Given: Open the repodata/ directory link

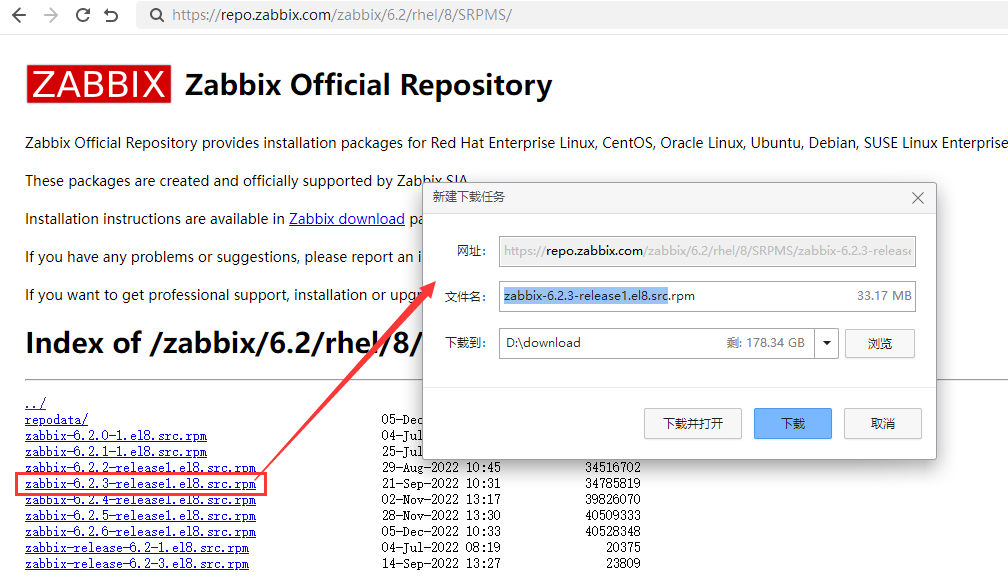Looking at the screenshot, I should click(55, 419).
